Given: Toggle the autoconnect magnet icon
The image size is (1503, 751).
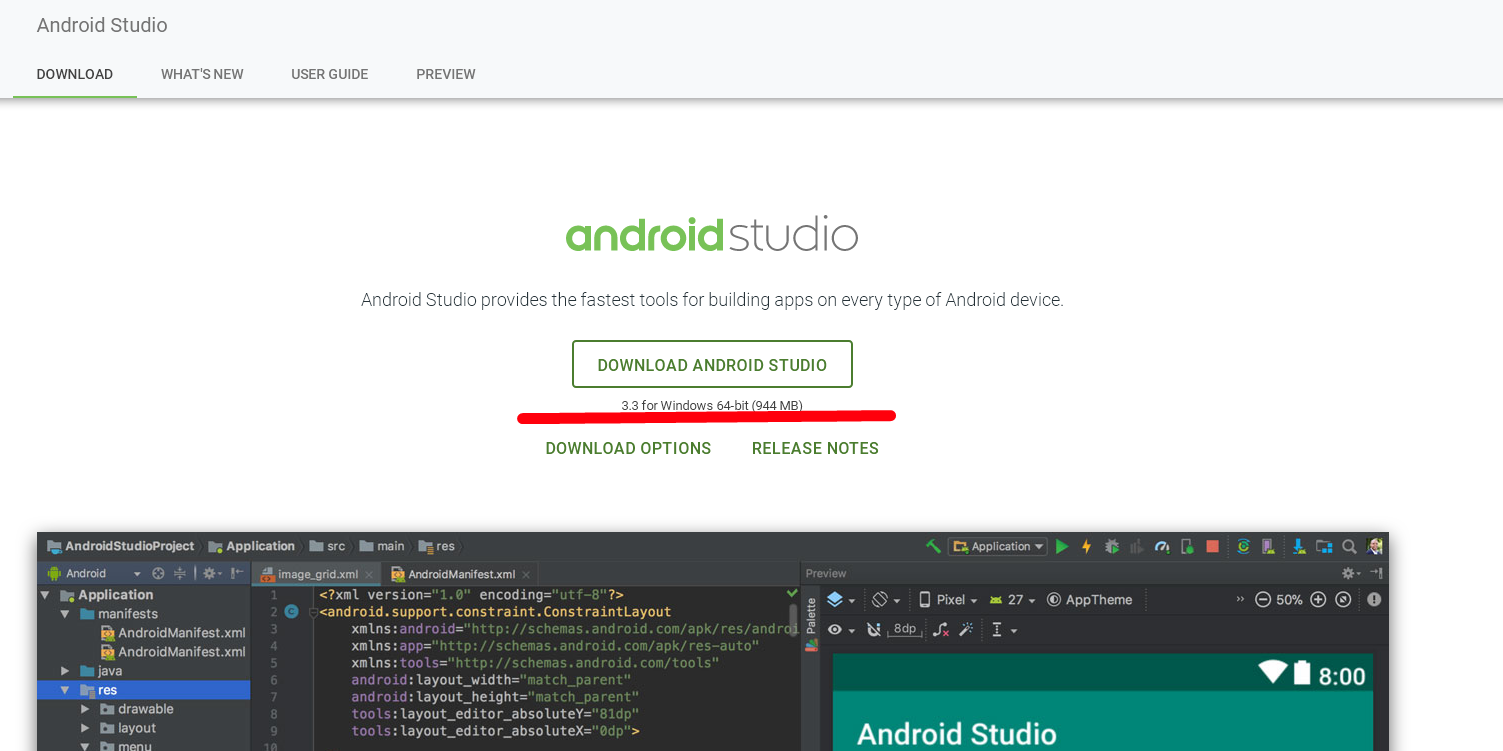Looking at the screenshot, I should [x=874, y=629].
